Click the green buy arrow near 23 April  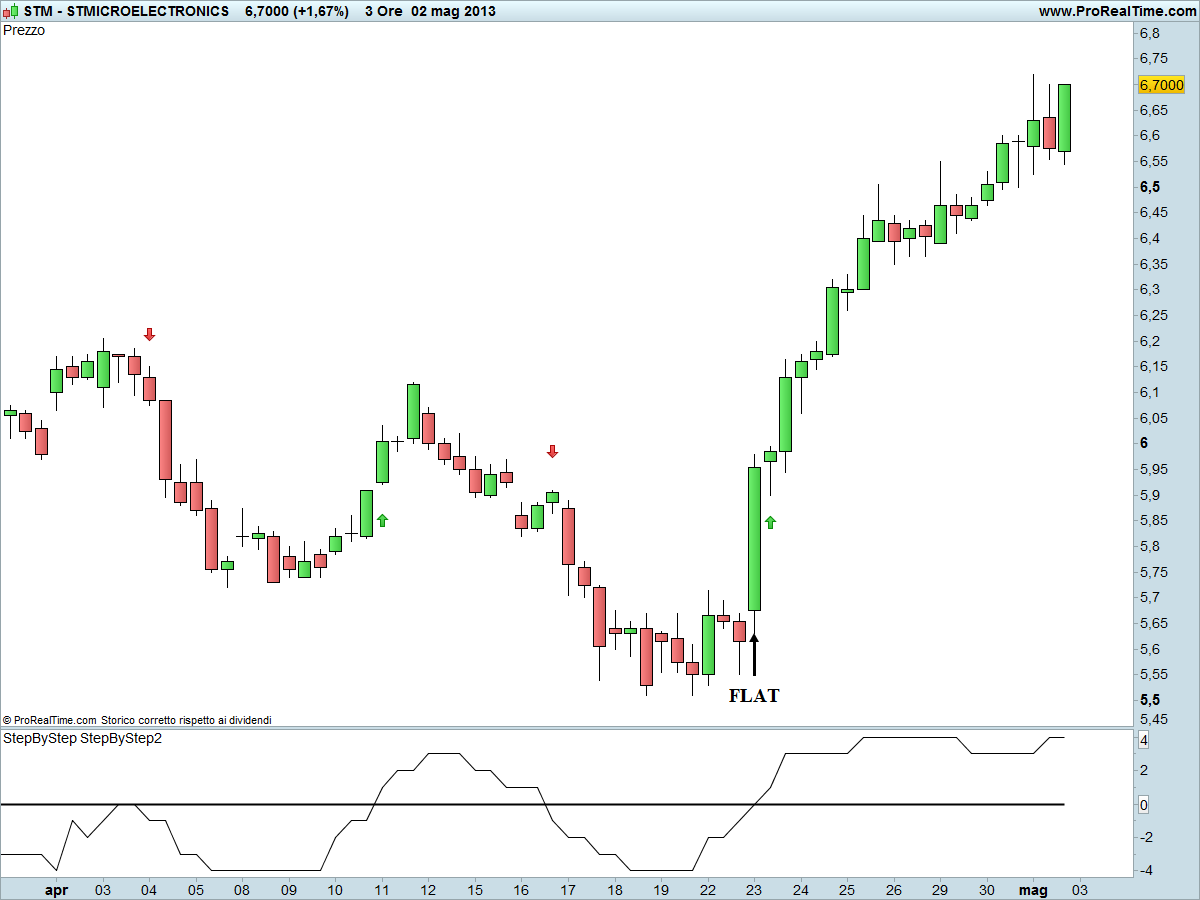tap(770, 522)
